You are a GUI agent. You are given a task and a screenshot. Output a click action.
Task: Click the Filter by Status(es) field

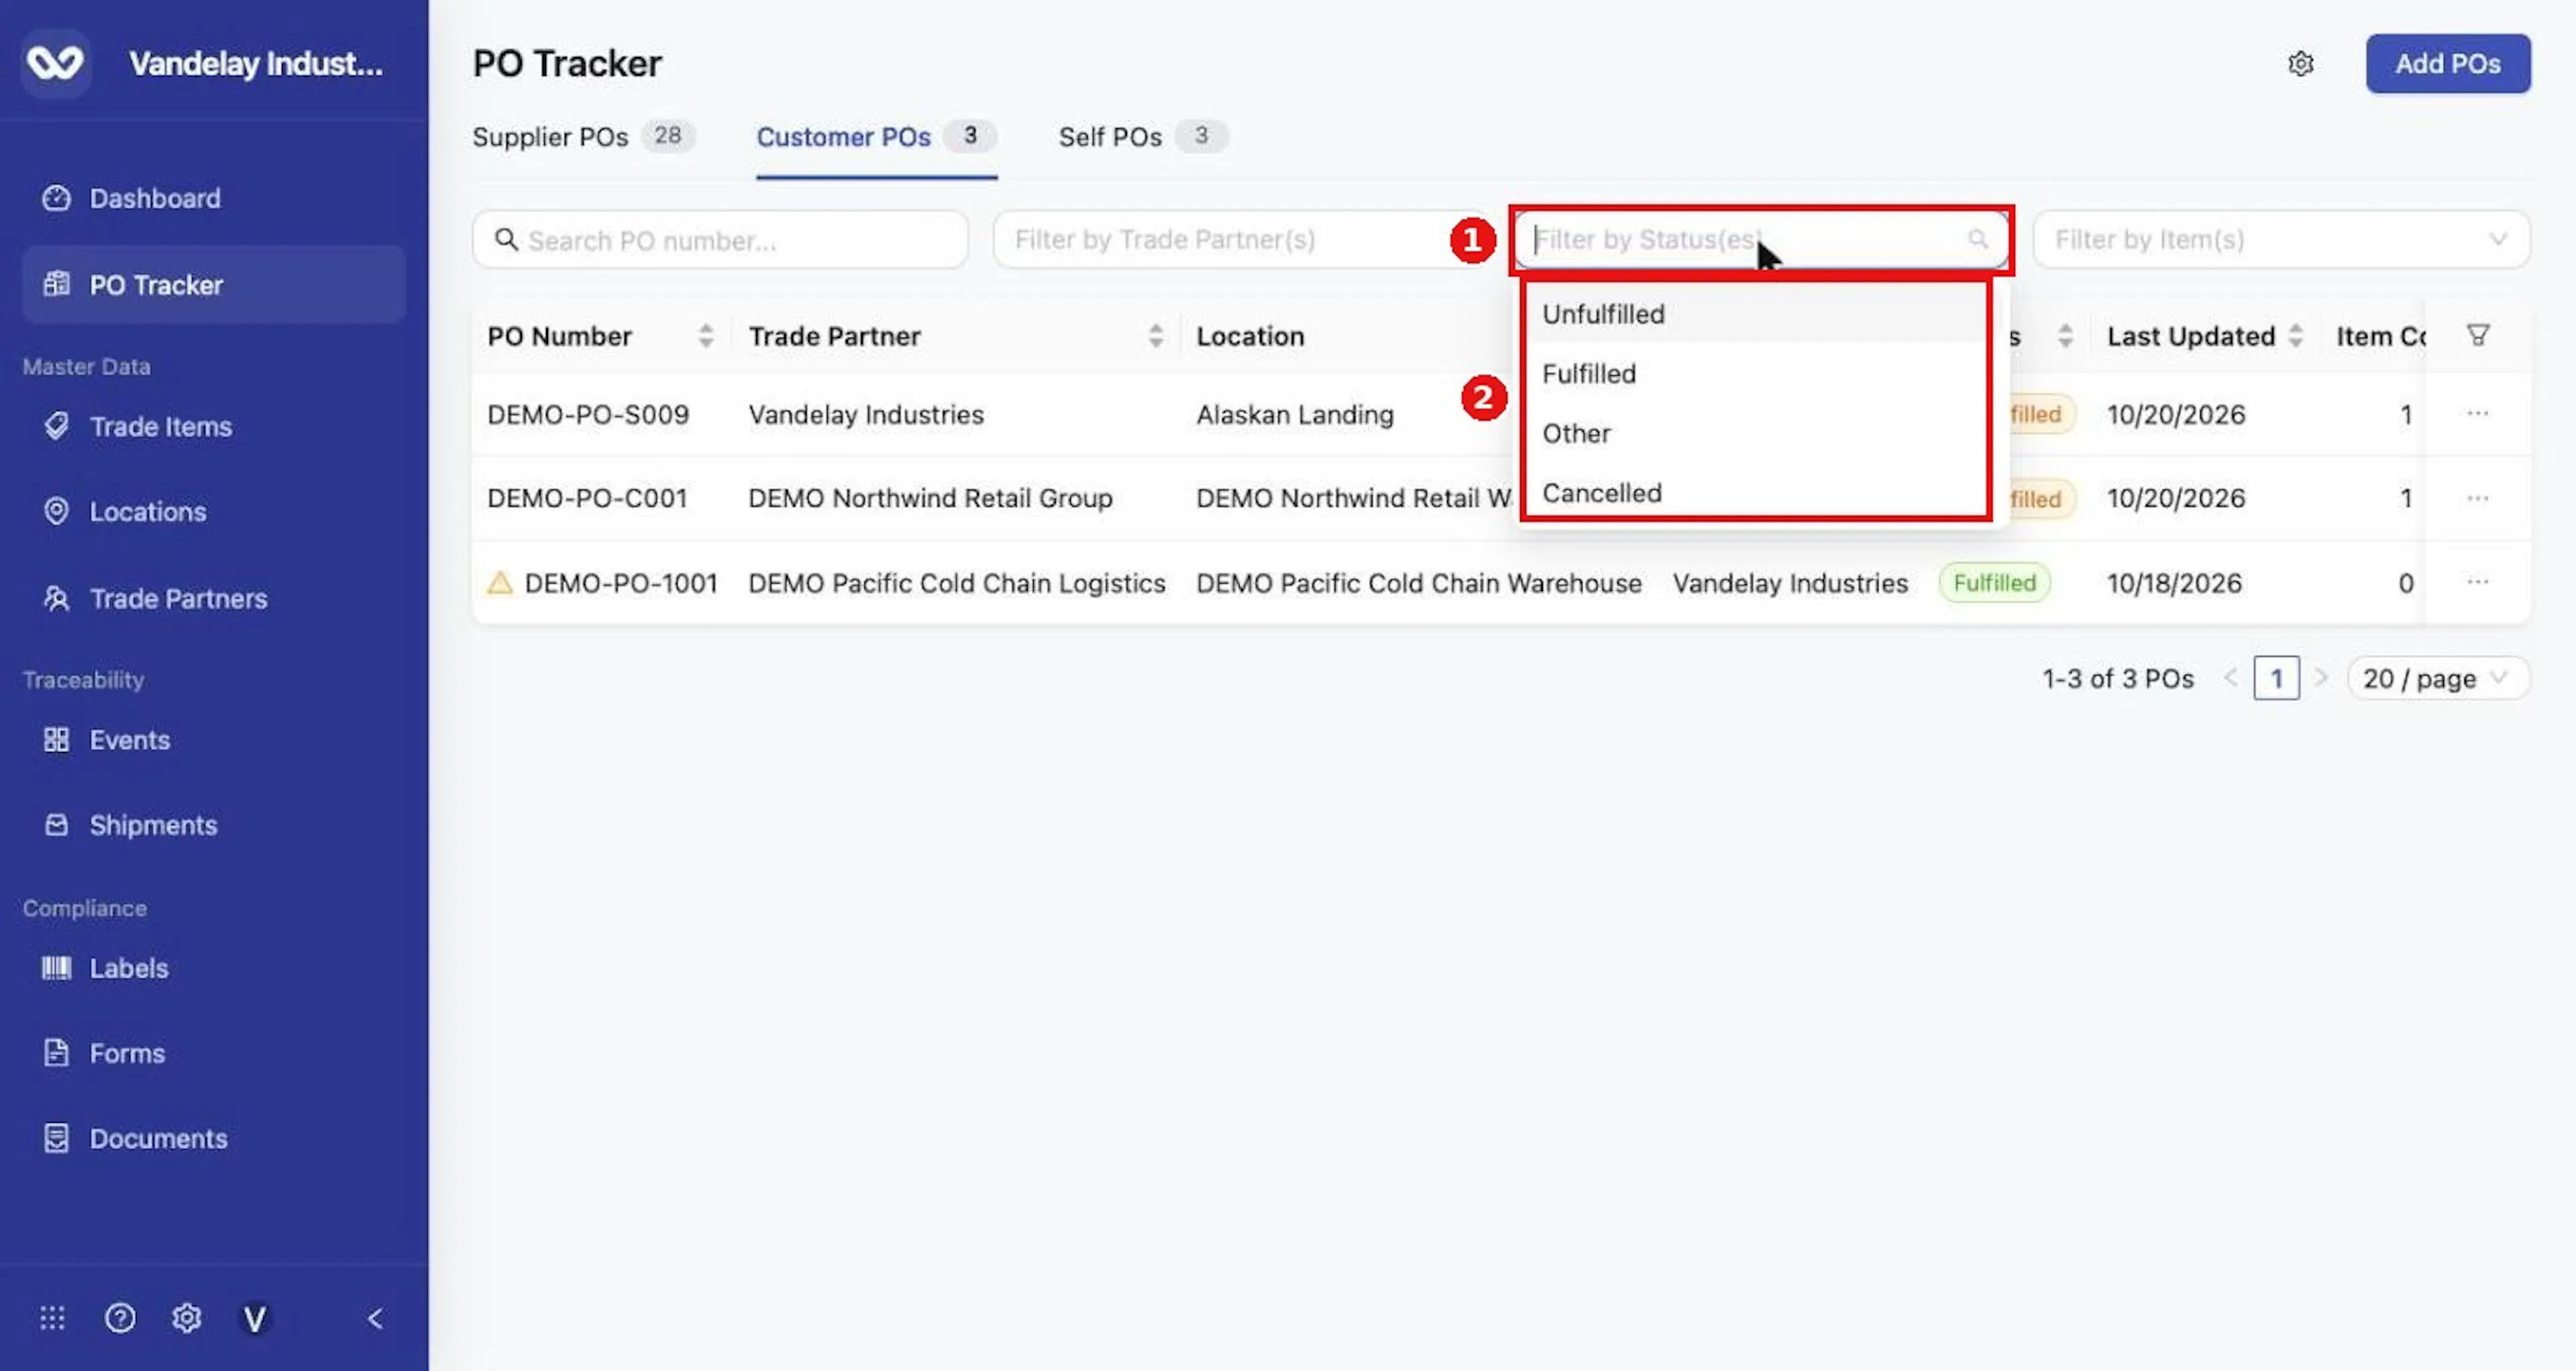tap(1761, 240)
